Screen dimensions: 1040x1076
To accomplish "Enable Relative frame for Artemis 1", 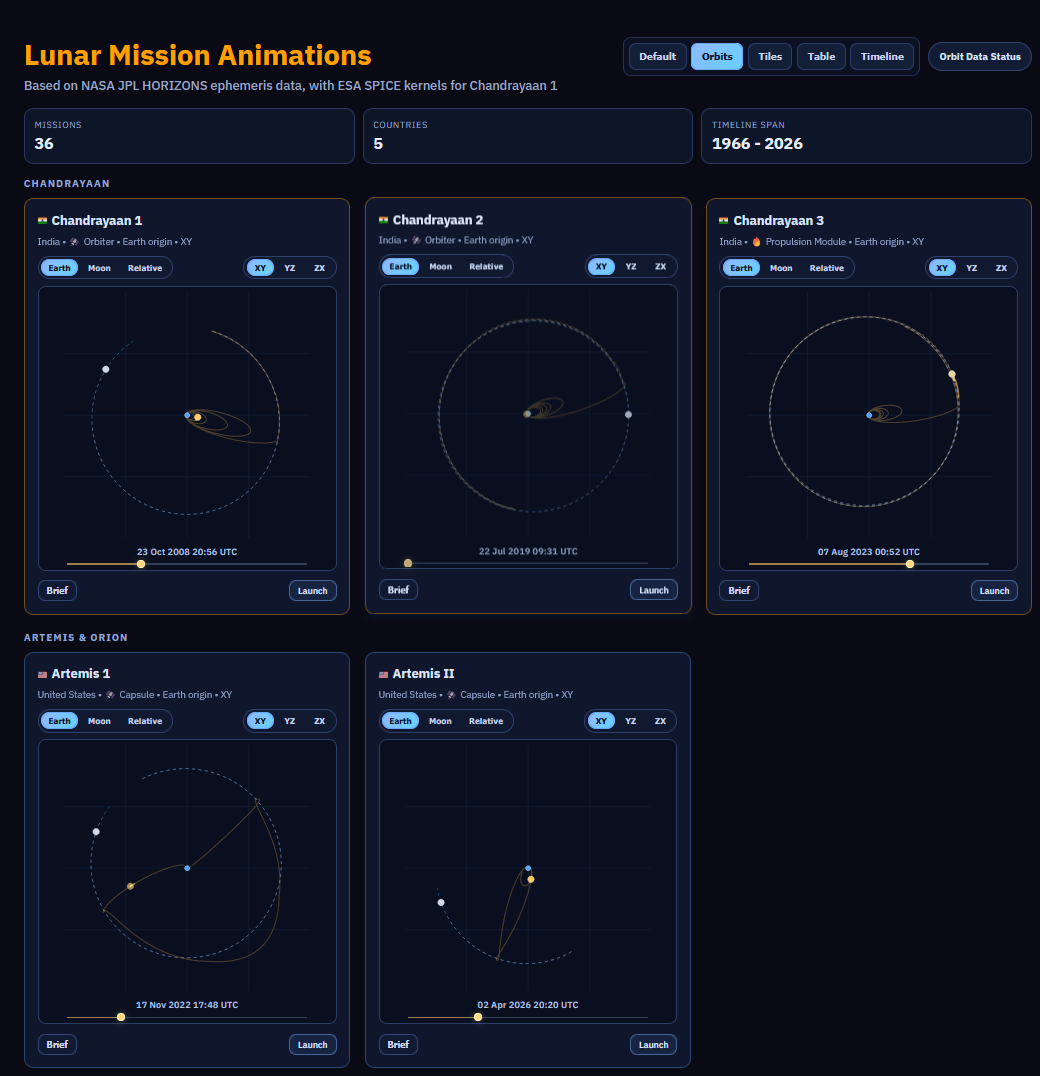I will [144, 720].
